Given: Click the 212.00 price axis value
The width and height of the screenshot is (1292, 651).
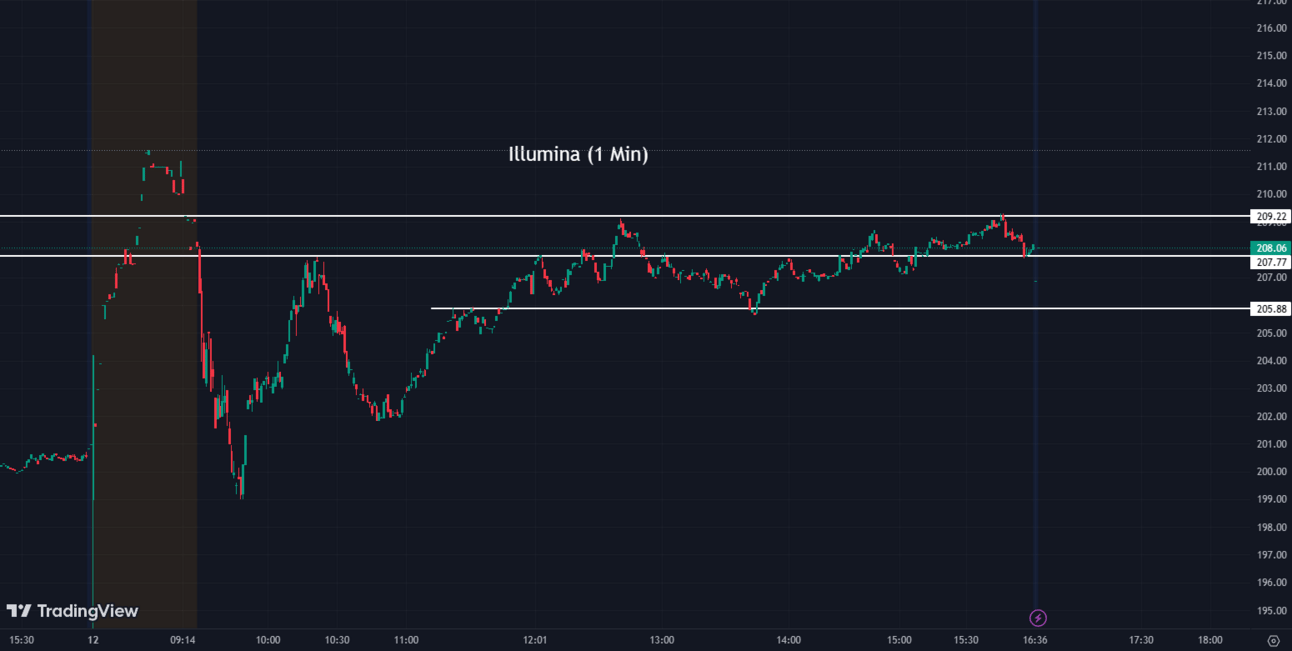Looking at the screenshot, I should [1272, 139].
